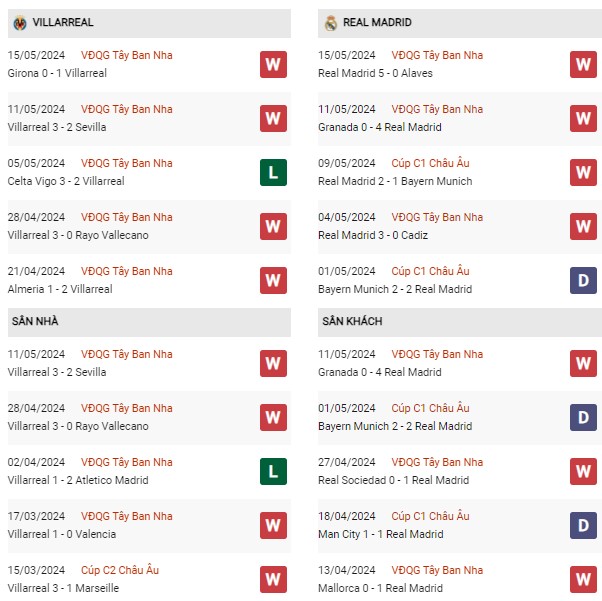Open the Real Madrid 3-0 Cadiz match result
The width and height of the screenshot is (602, 601).
[373, 235]
